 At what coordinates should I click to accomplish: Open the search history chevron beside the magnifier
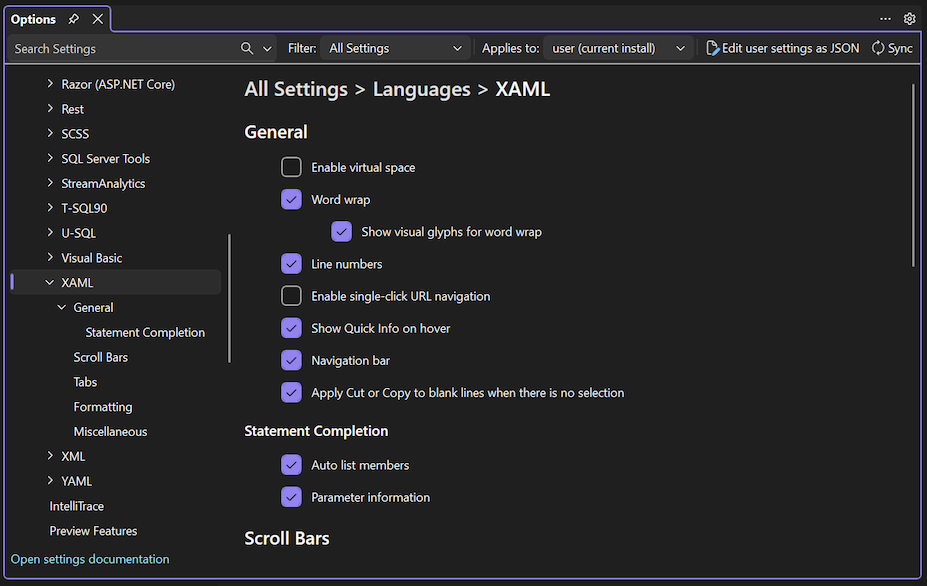(266, 48)
